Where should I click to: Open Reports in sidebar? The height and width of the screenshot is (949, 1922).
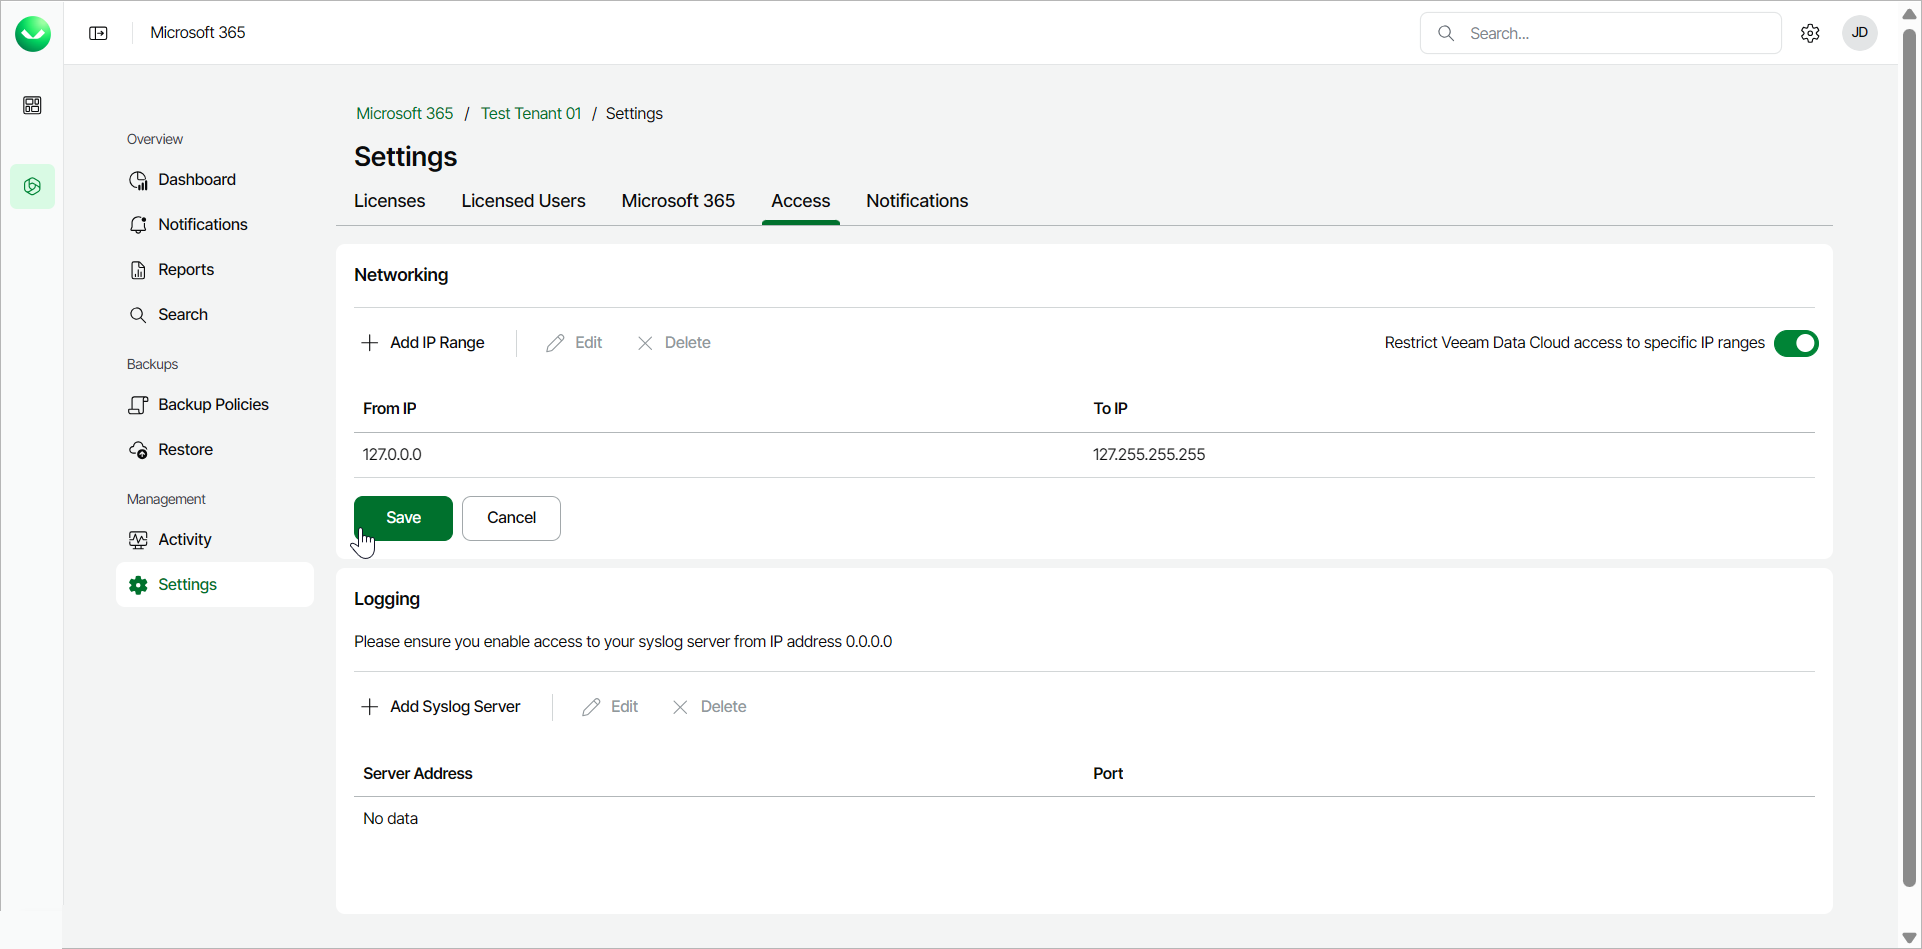pos(186,270)
